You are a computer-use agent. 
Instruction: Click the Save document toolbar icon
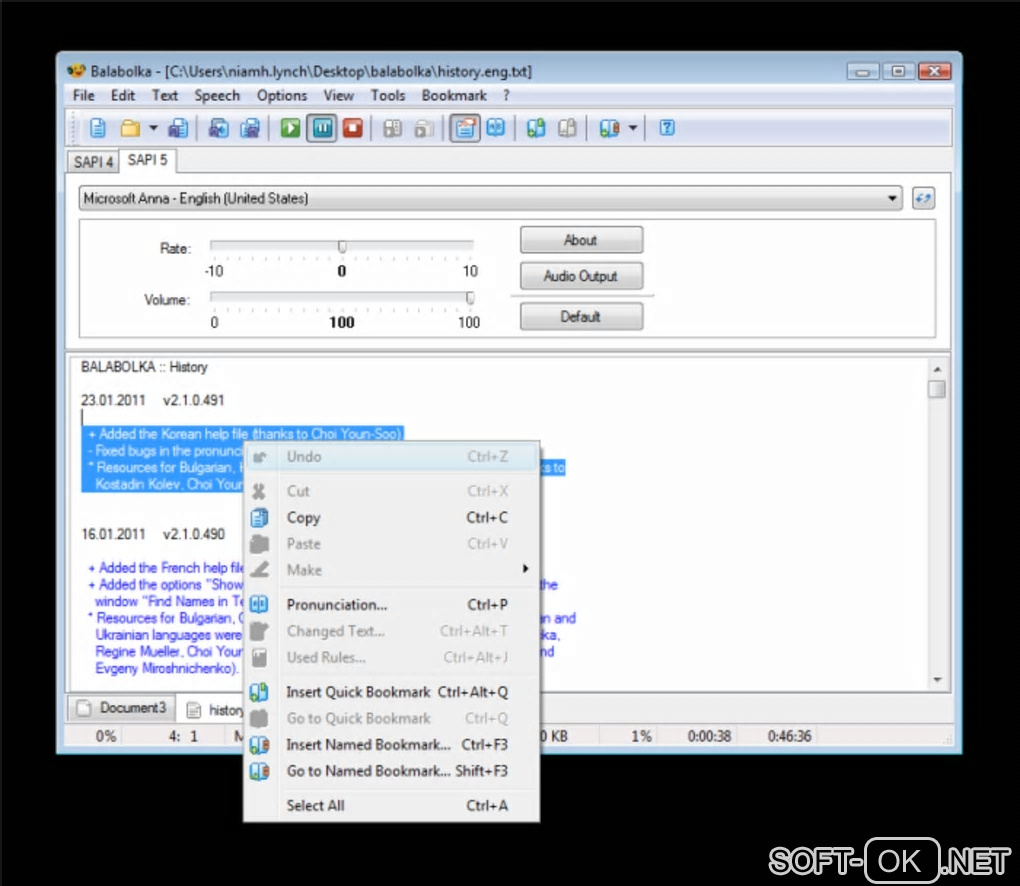point(178,128)
